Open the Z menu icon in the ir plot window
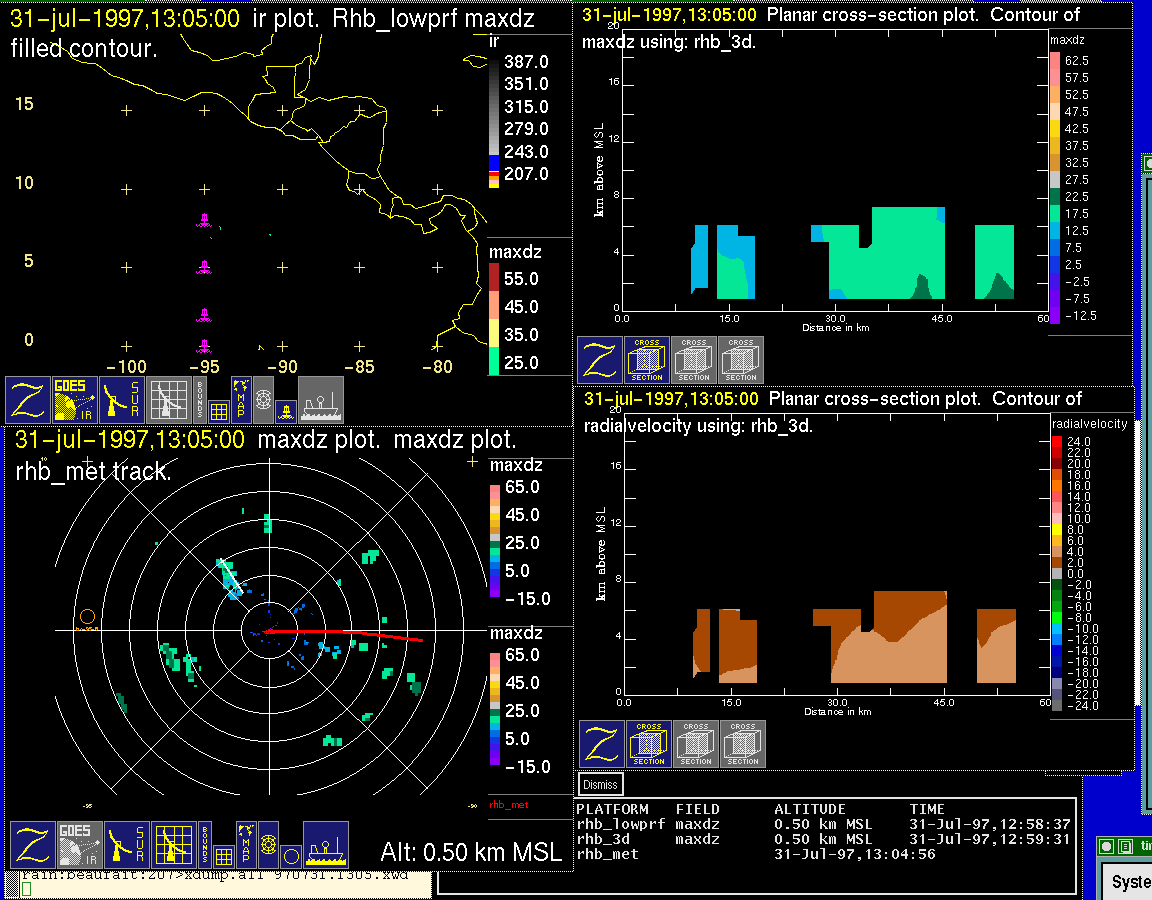The height and width of the screenshot is (900, 1152). [28, 400]
